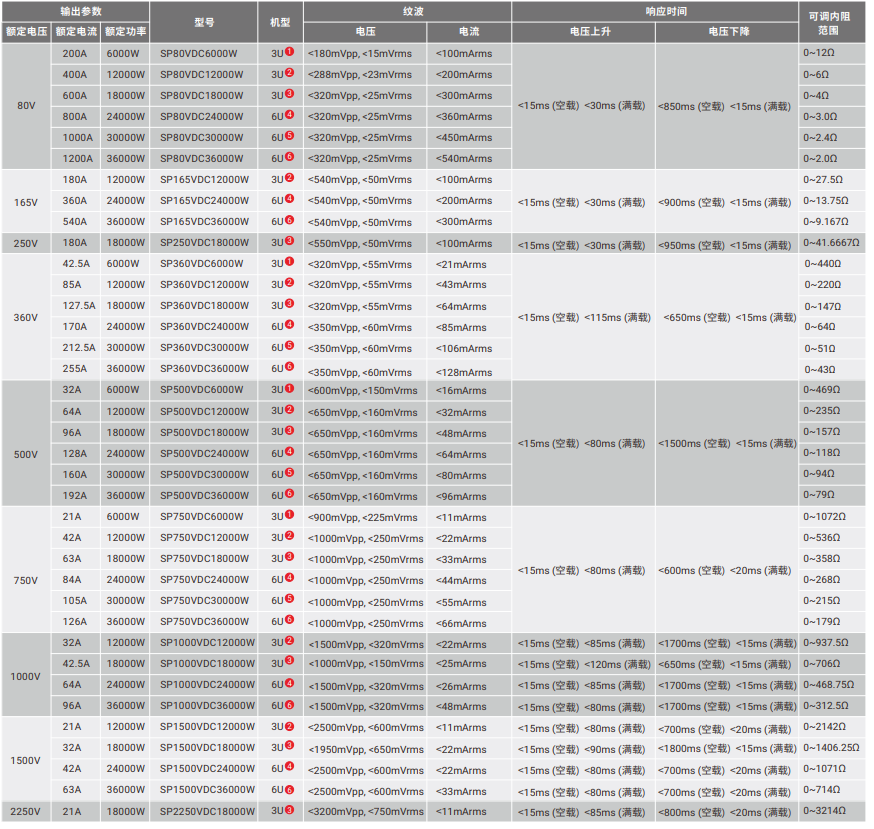874x829 pixels.
Task: Click the 纹波 column group header
Action: (x=406, y=12)
